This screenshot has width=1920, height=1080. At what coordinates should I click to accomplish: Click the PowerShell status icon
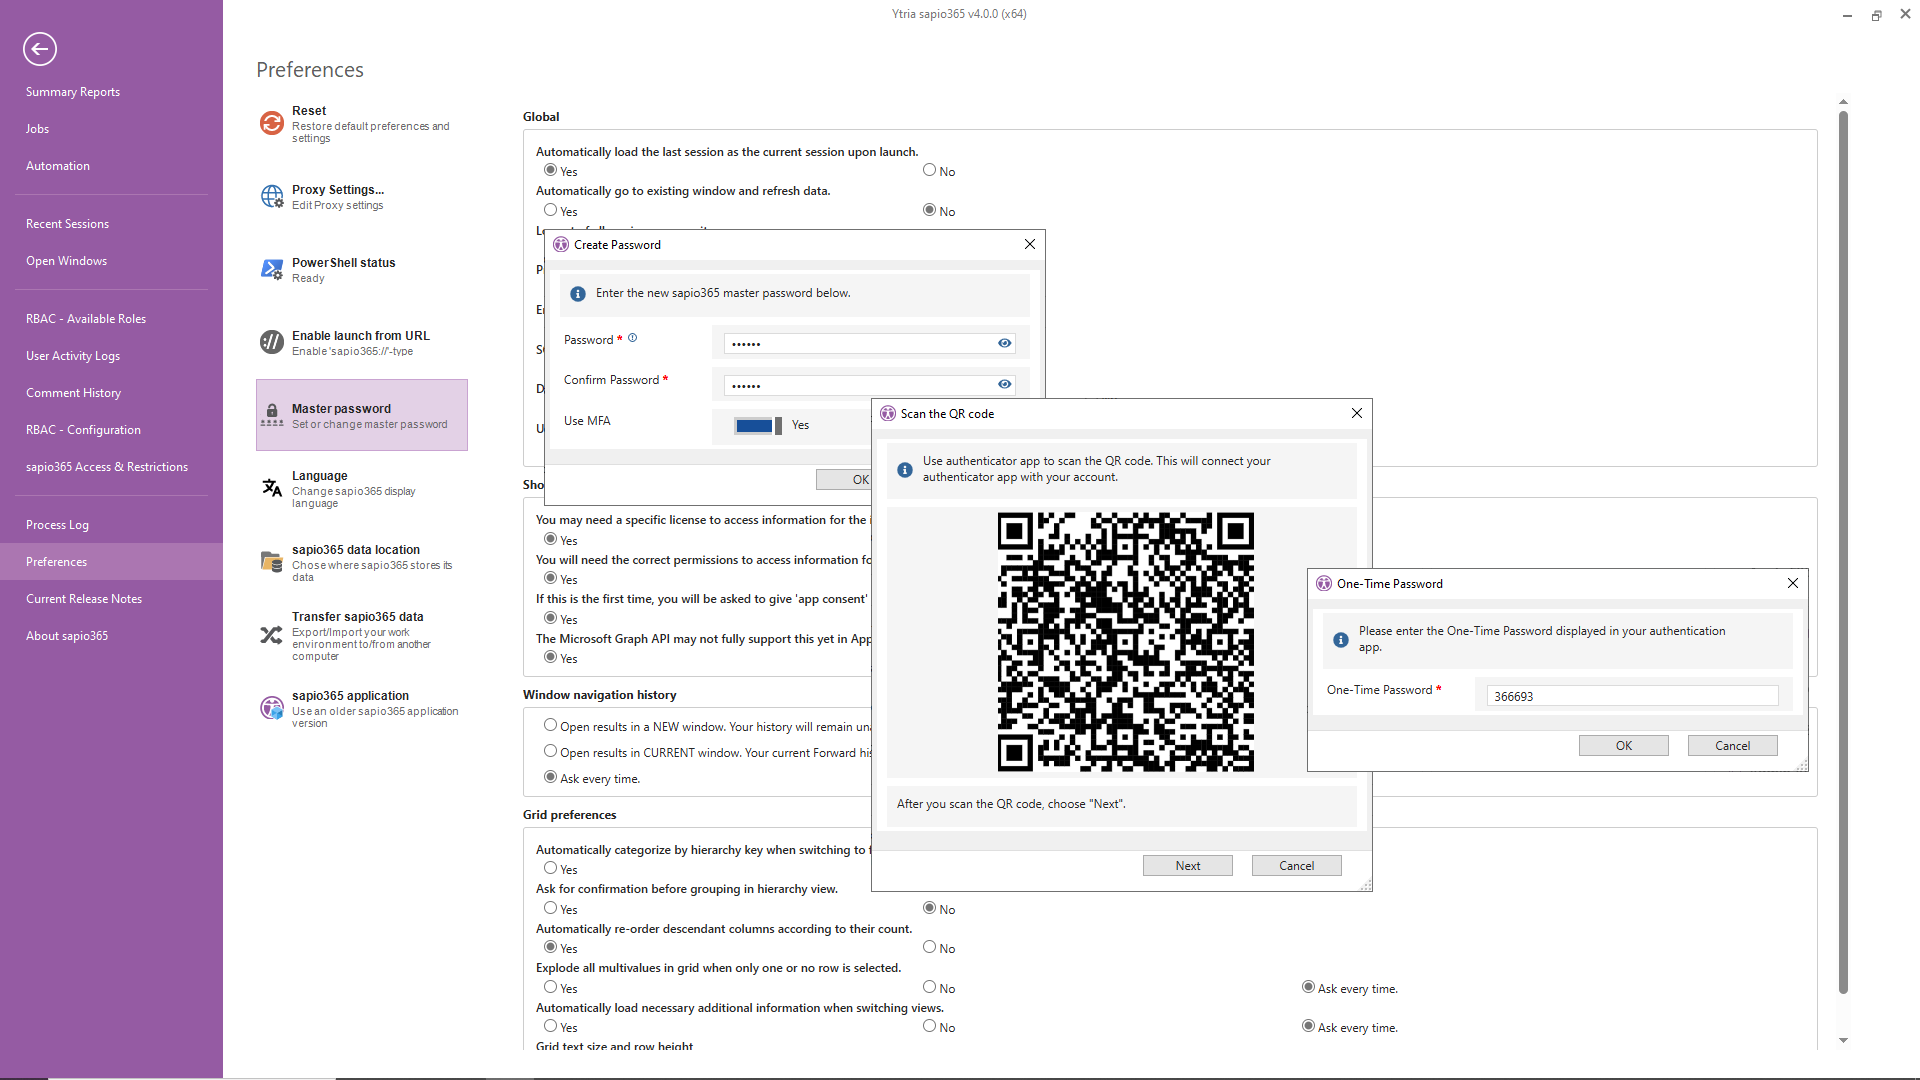271,269
